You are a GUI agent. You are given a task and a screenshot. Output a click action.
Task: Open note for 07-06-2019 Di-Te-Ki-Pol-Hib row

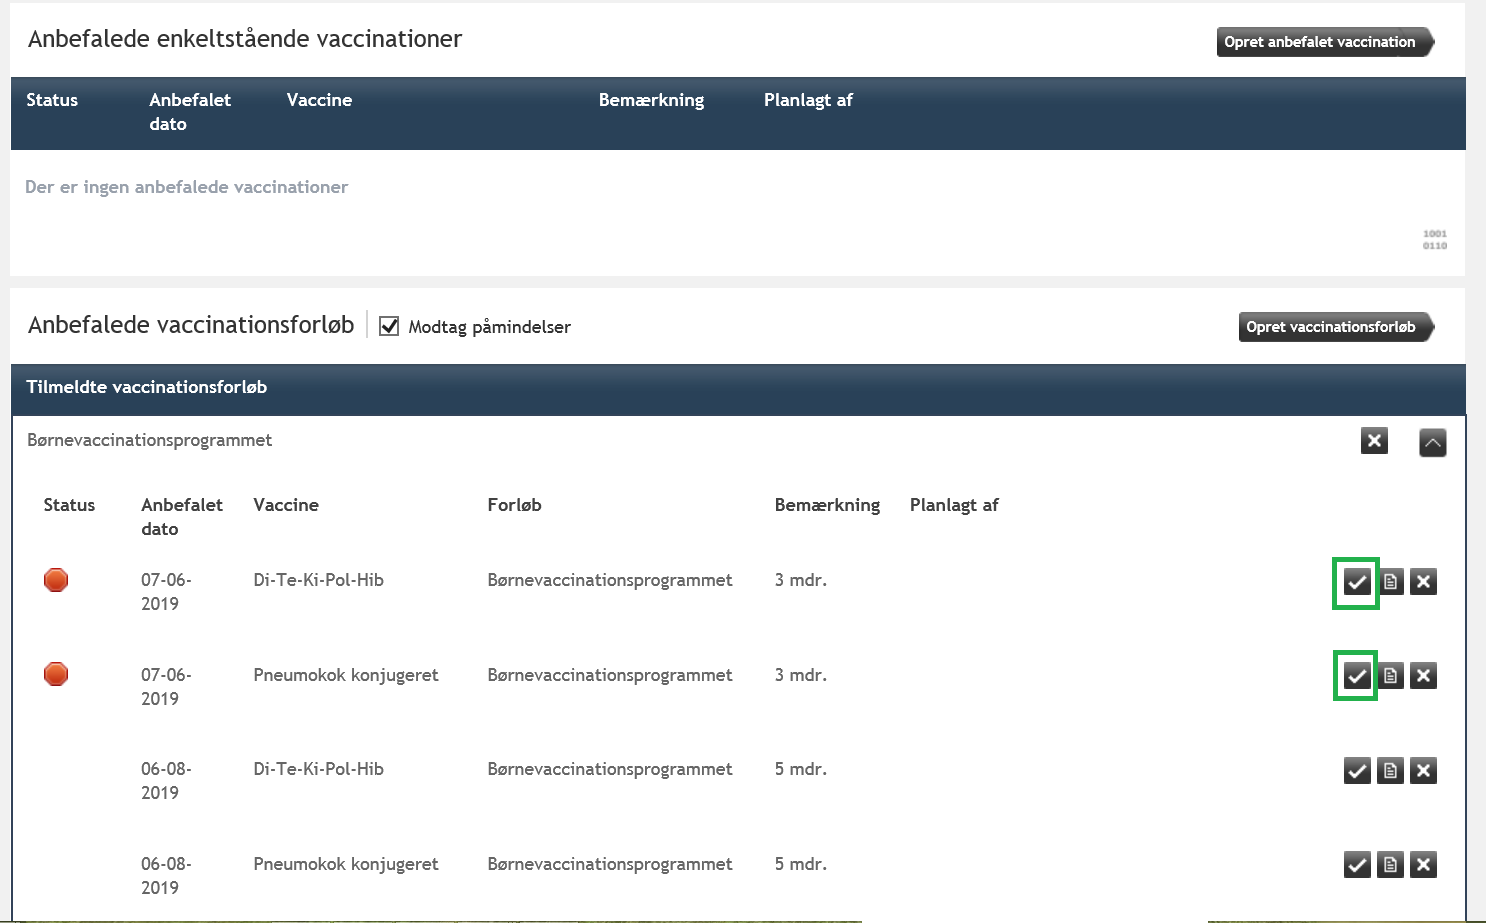click(1390, 582)
